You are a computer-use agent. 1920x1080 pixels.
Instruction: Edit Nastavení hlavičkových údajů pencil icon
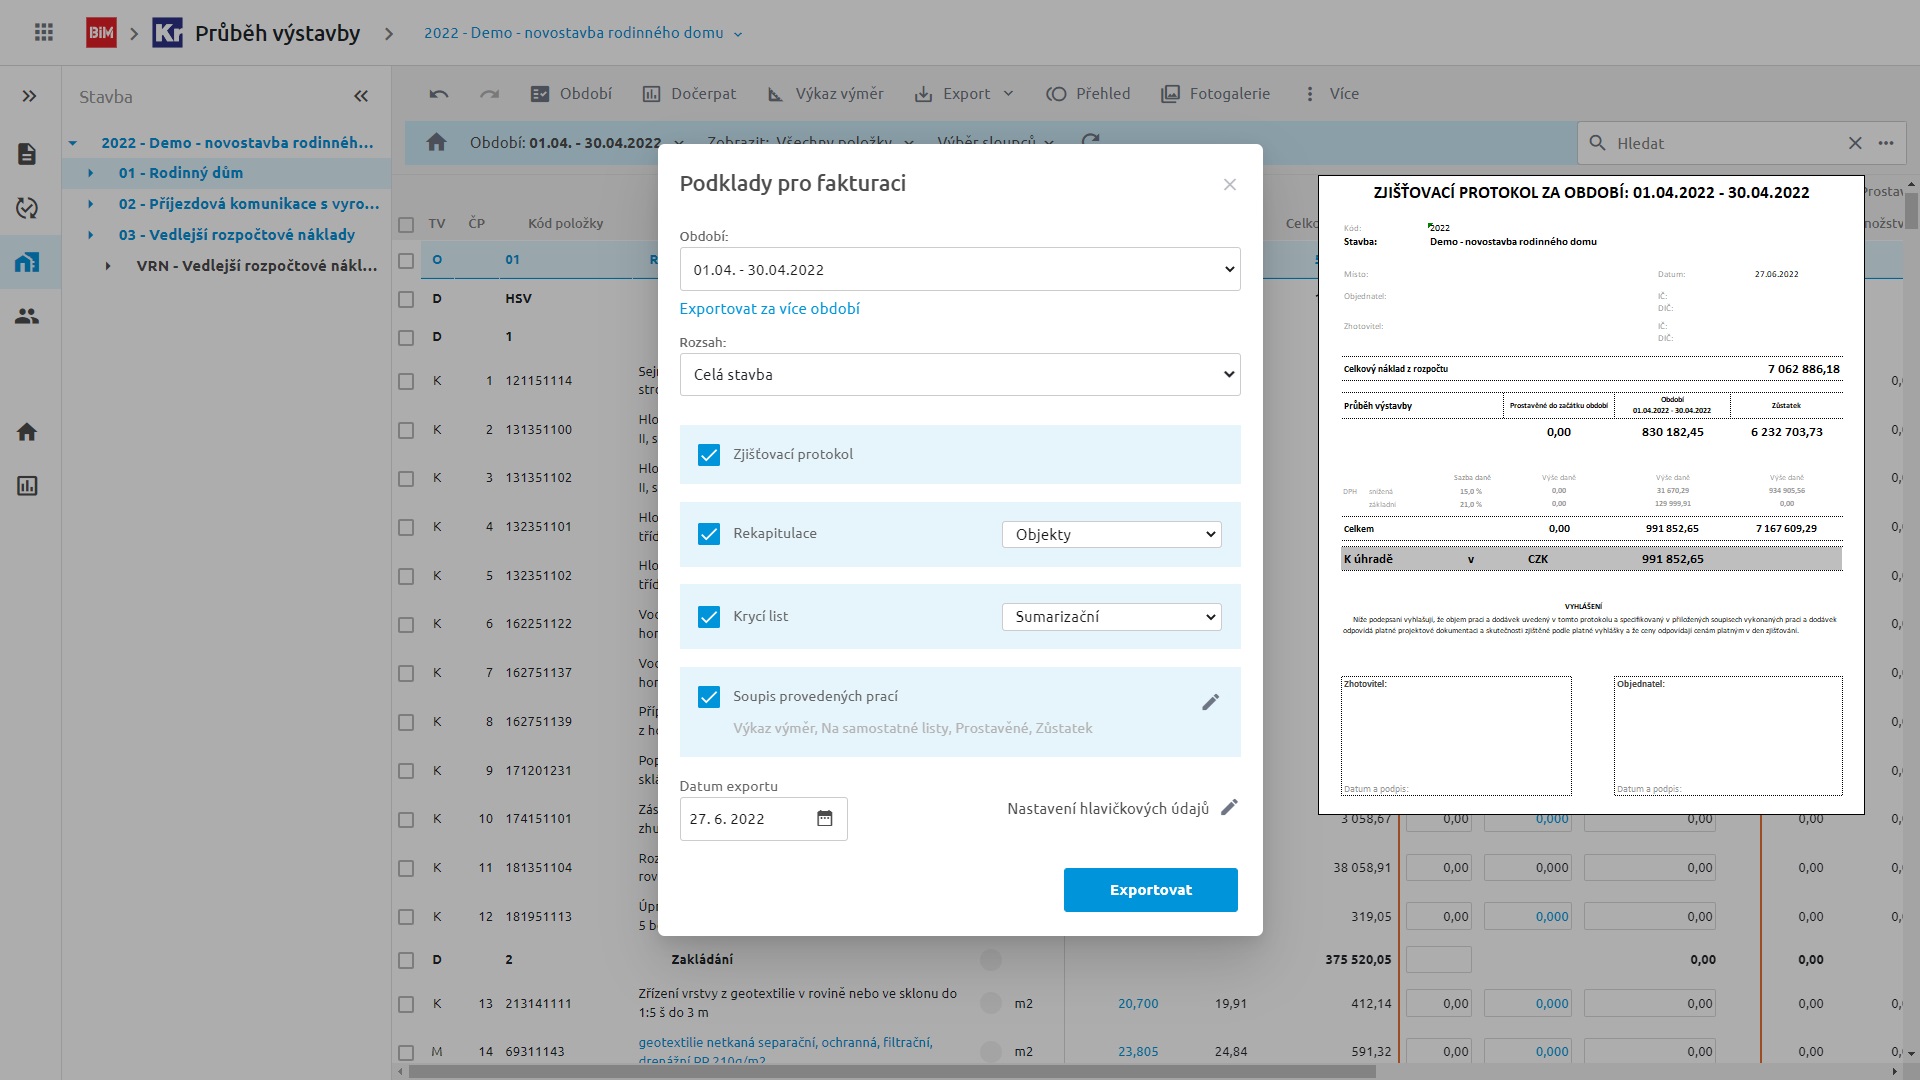tap(1229, 807)
